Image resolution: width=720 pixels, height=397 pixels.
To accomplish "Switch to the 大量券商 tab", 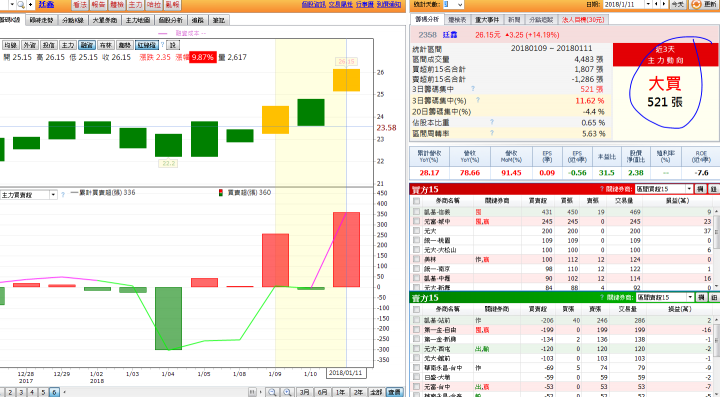I will [x=105, y=20].
